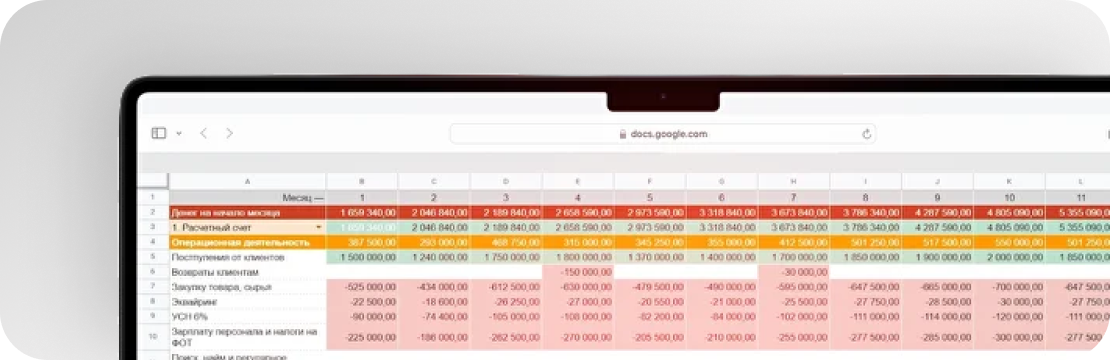This screenshot has height=360, width=1110.
Task: Click the docs.google.com address bar
Action: click(663, 134)
